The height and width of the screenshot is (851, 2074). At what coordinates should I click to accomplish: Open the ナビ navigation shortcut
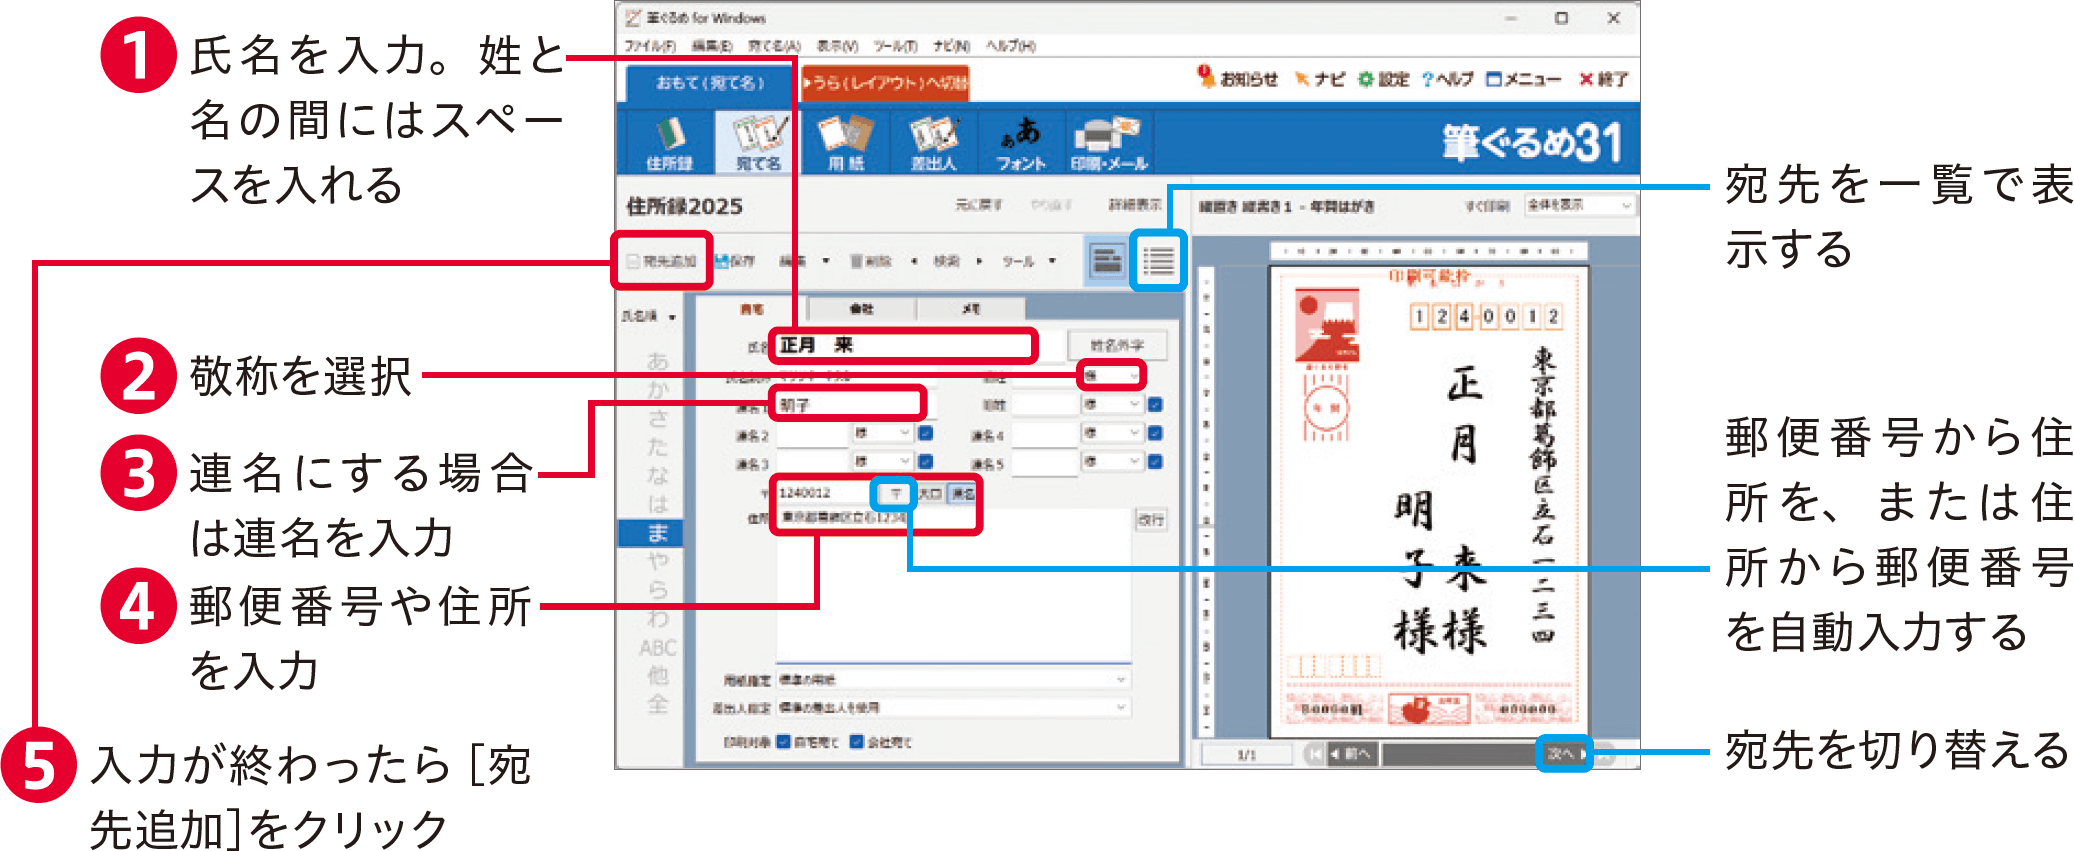coord(1320,79)
